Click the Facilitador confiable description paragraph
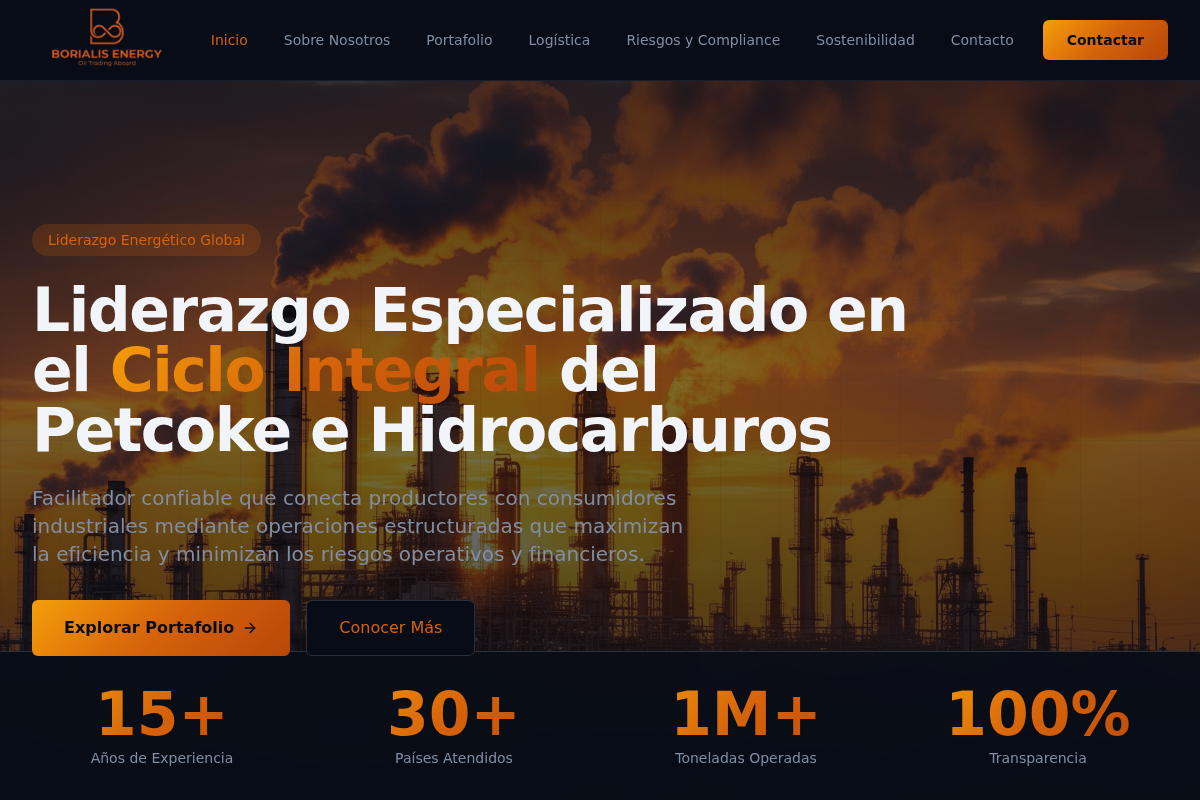The width and height of the screenshot is (1200, 800). 357,526
